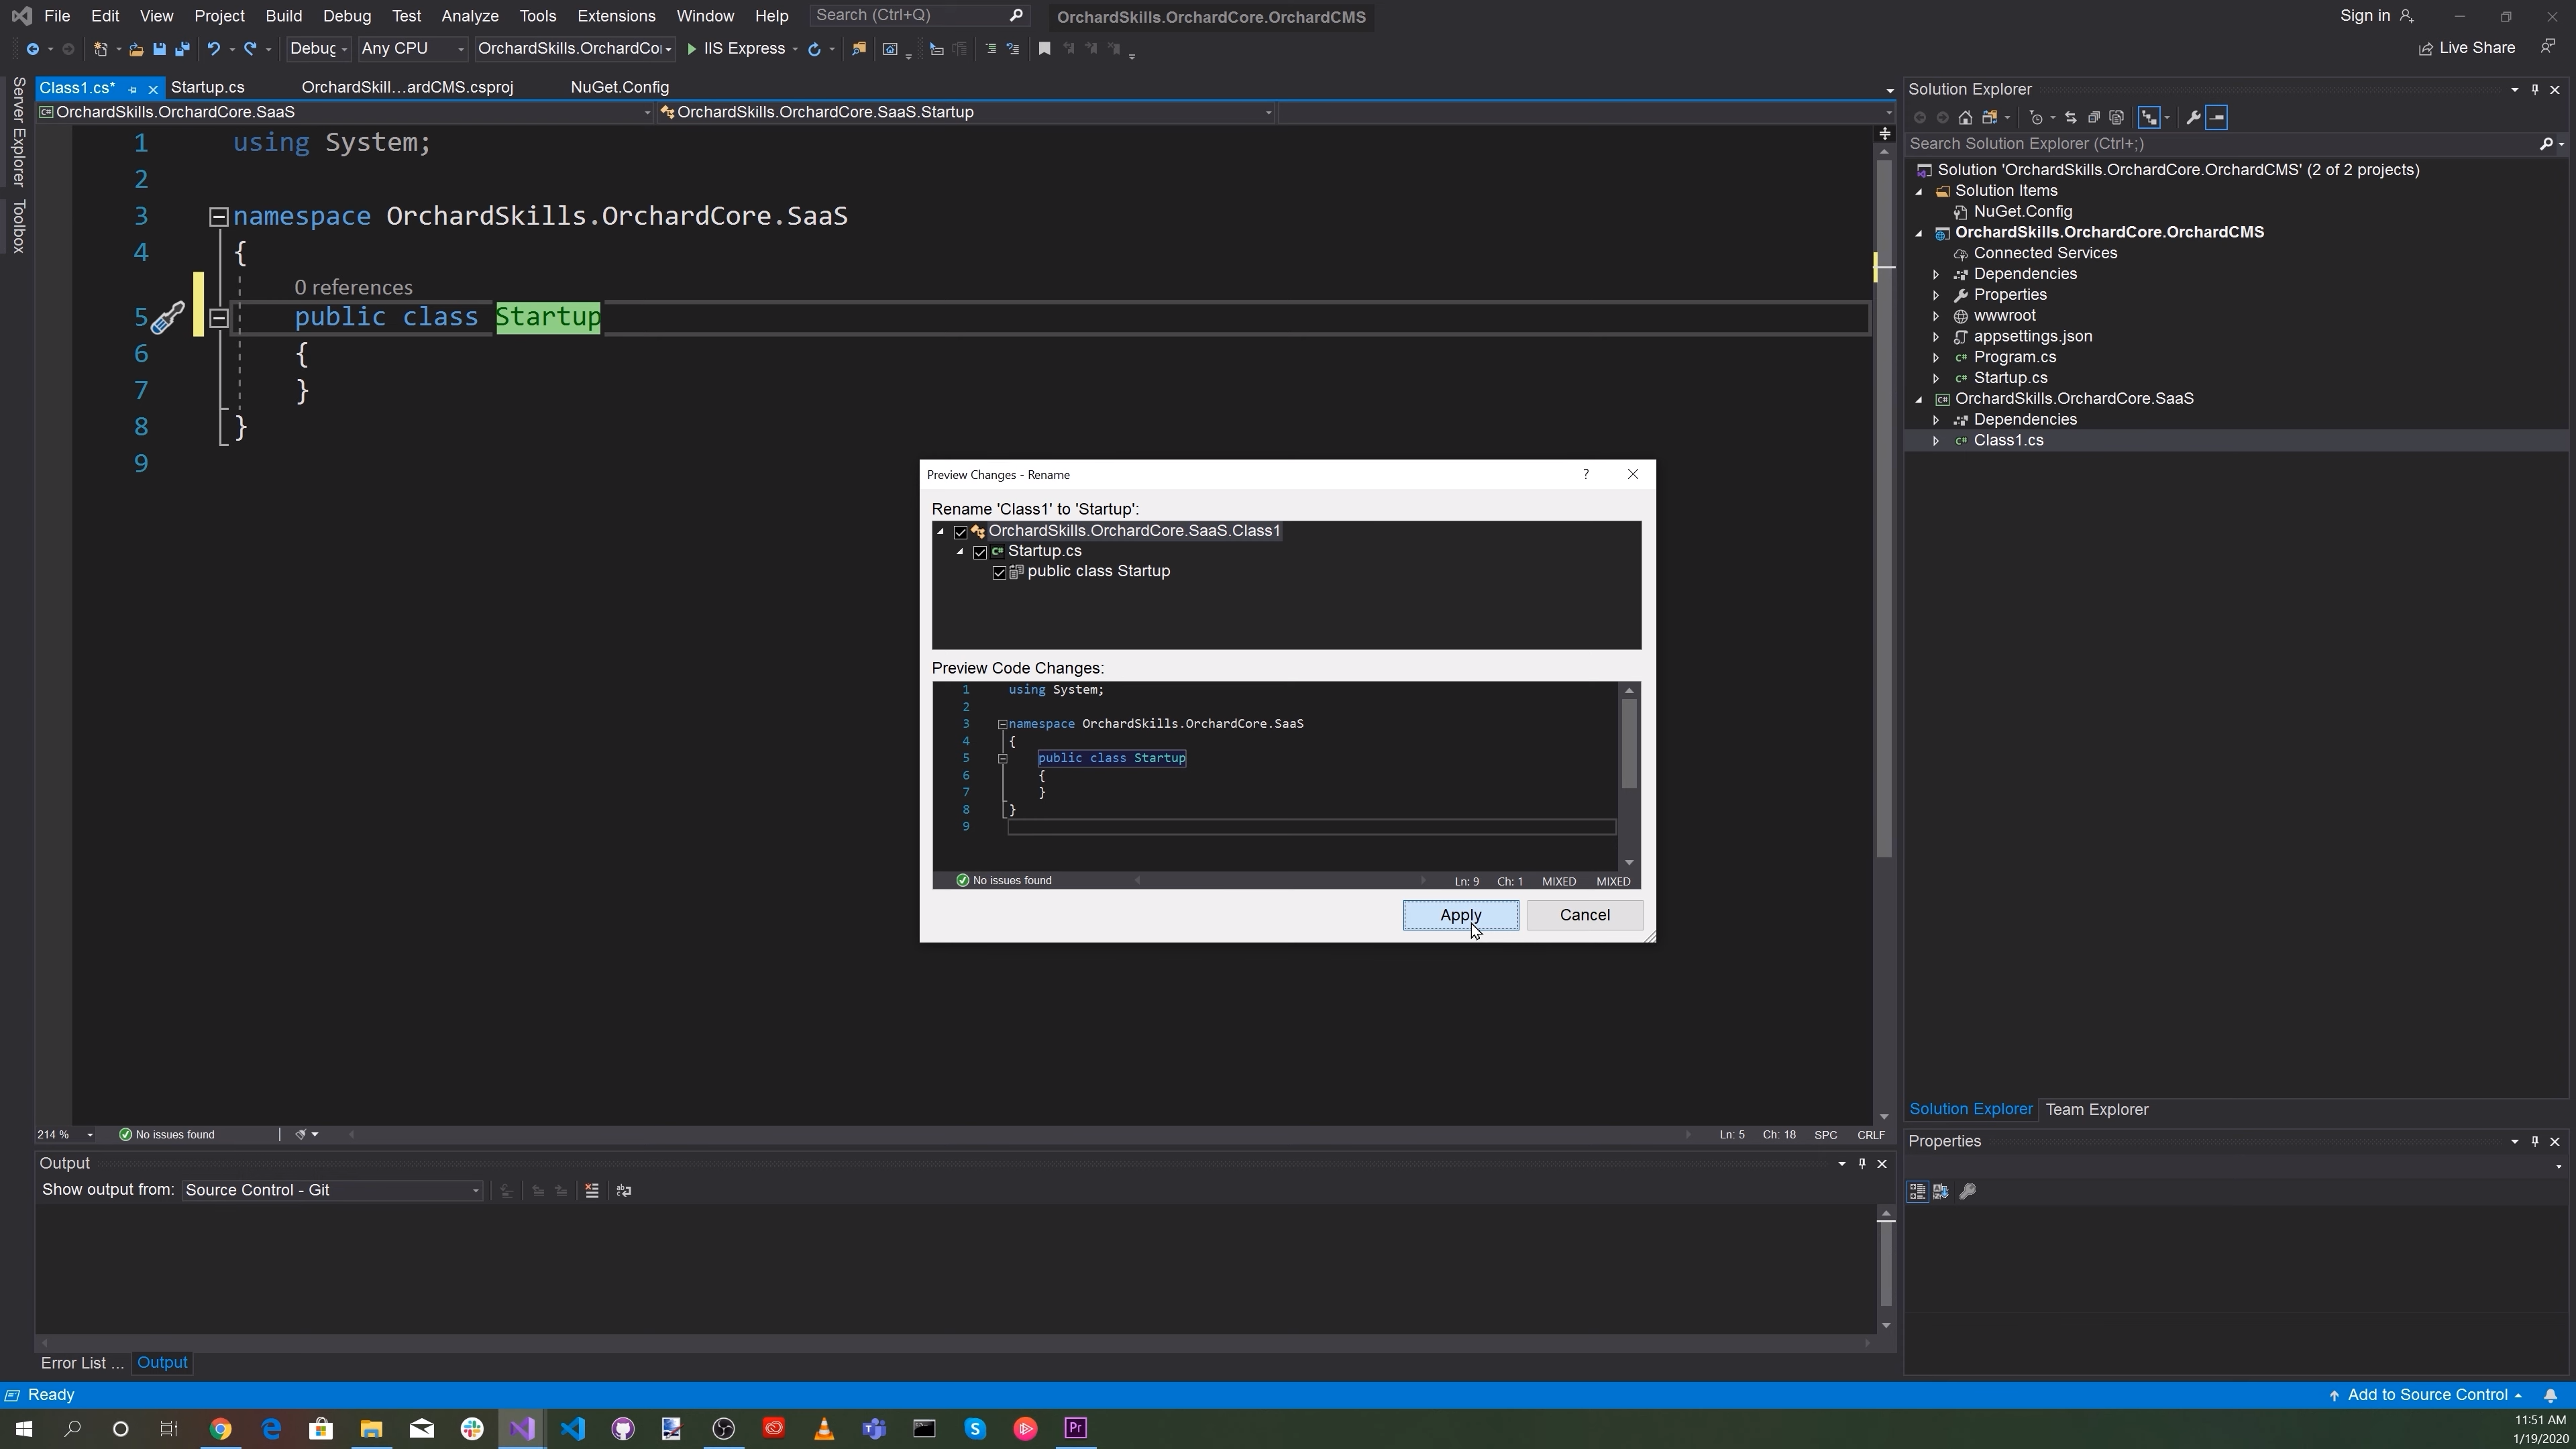Click the Navigate Backward toolbar icon
The width and height of the screenshot is (2576, 1449).
(x=32, y=49)
